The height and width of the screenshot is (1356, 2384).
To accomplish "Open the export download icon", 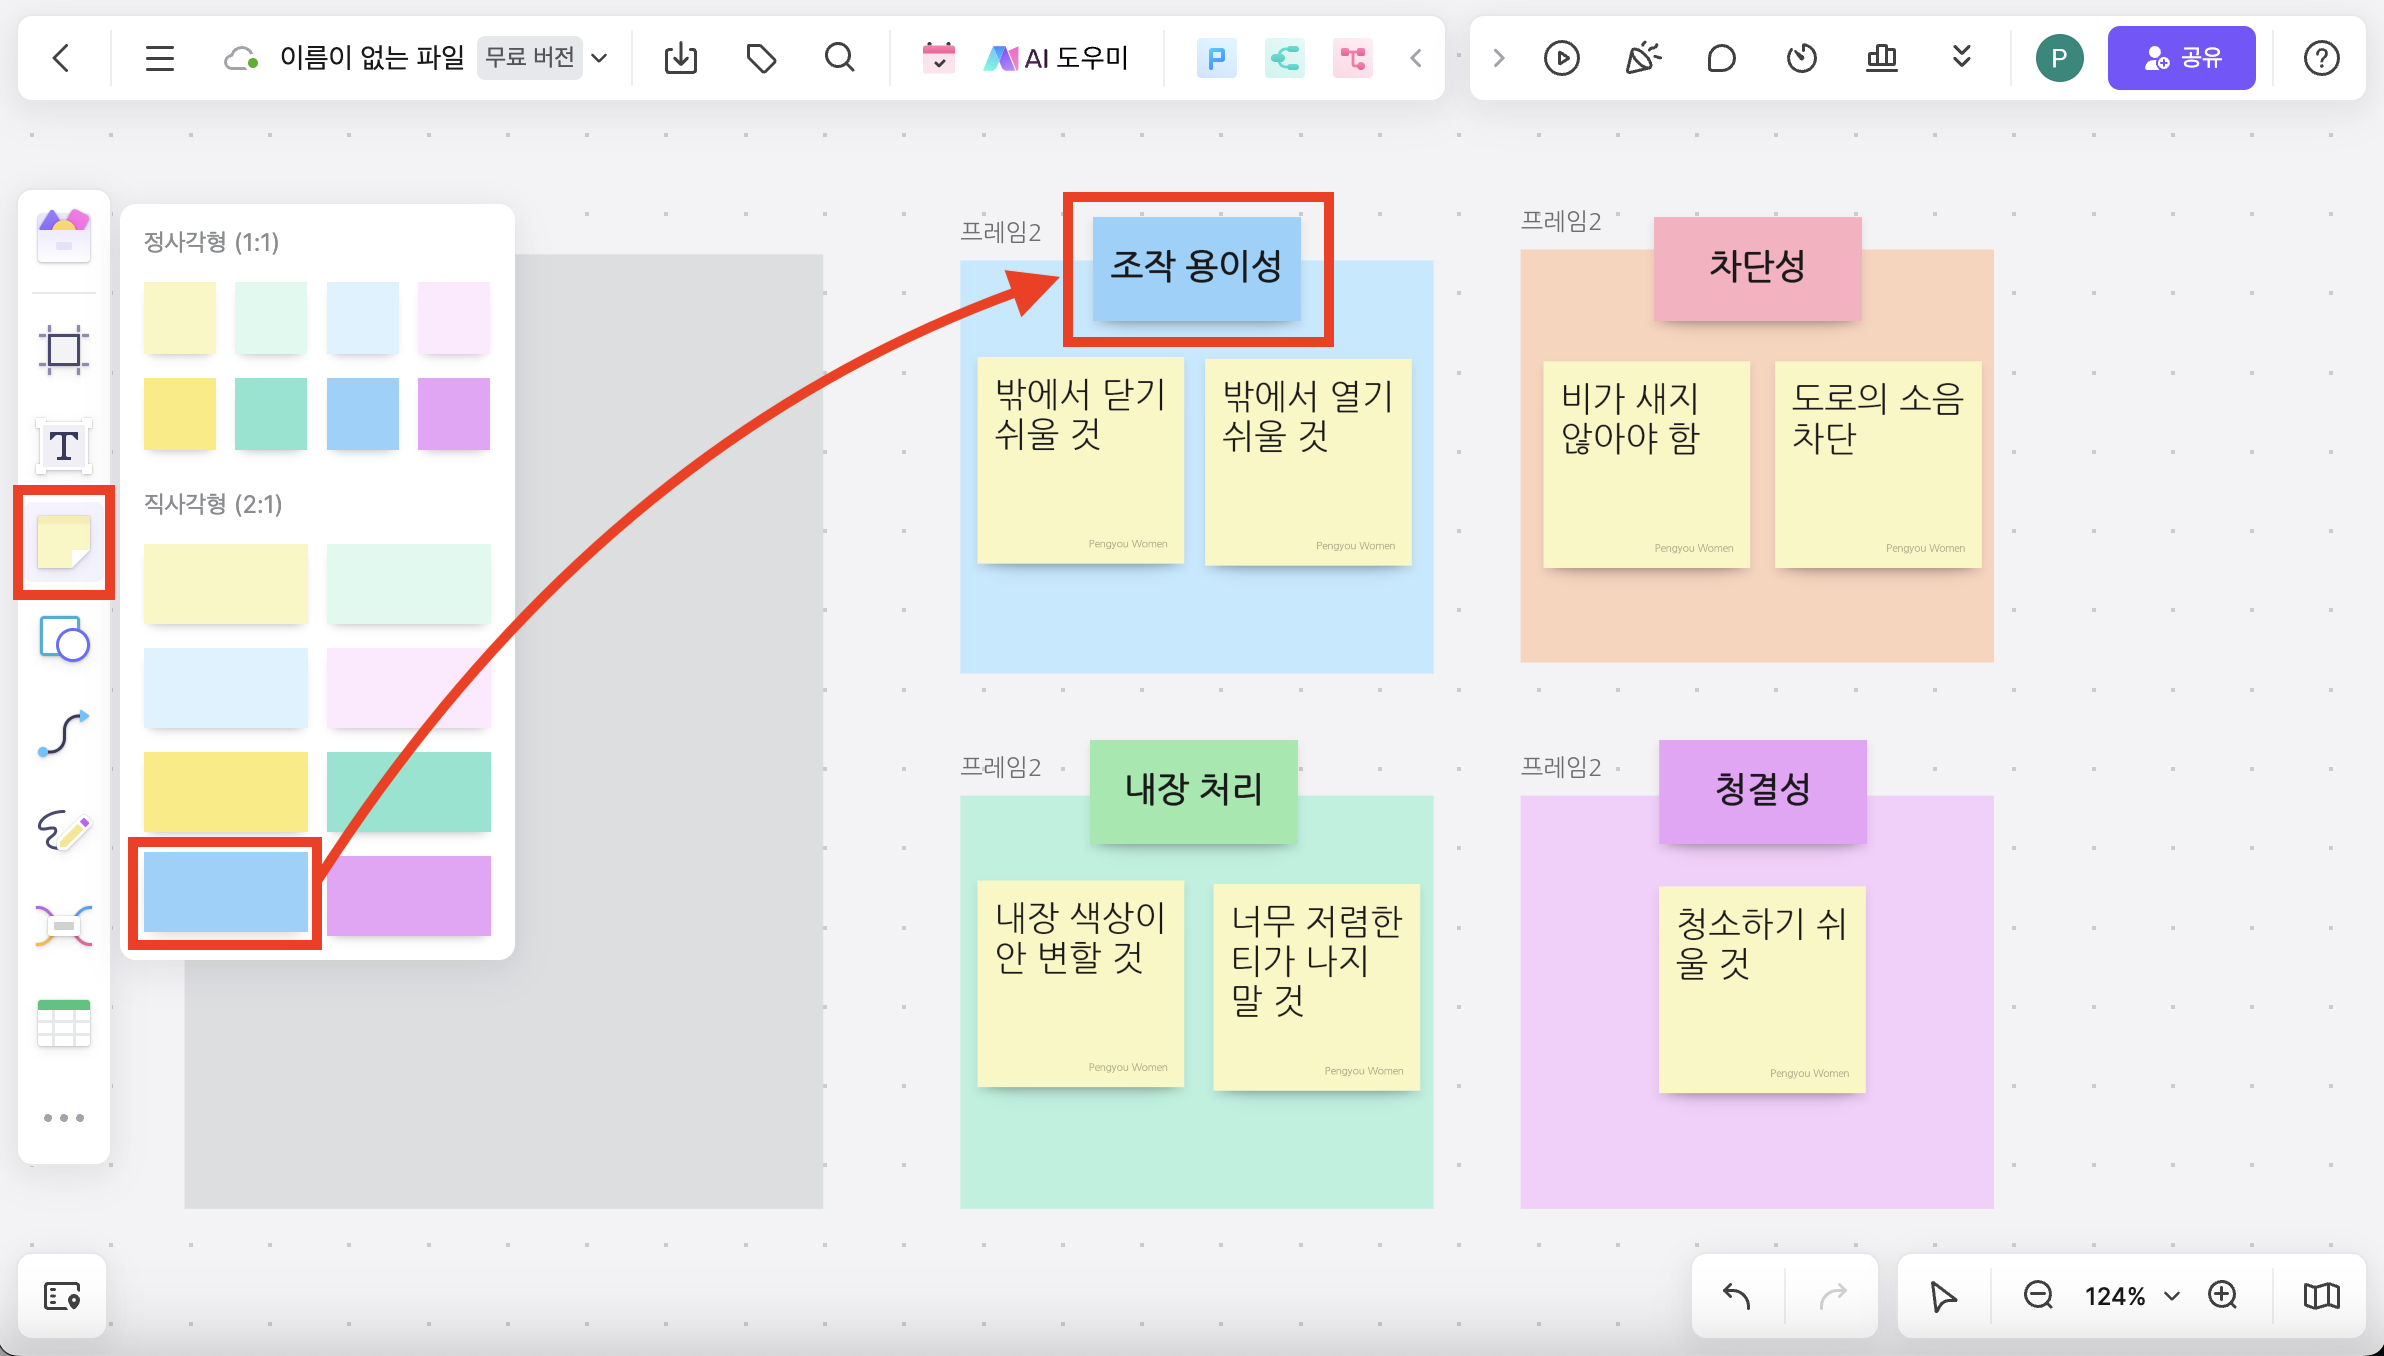I will pos(681,58).
